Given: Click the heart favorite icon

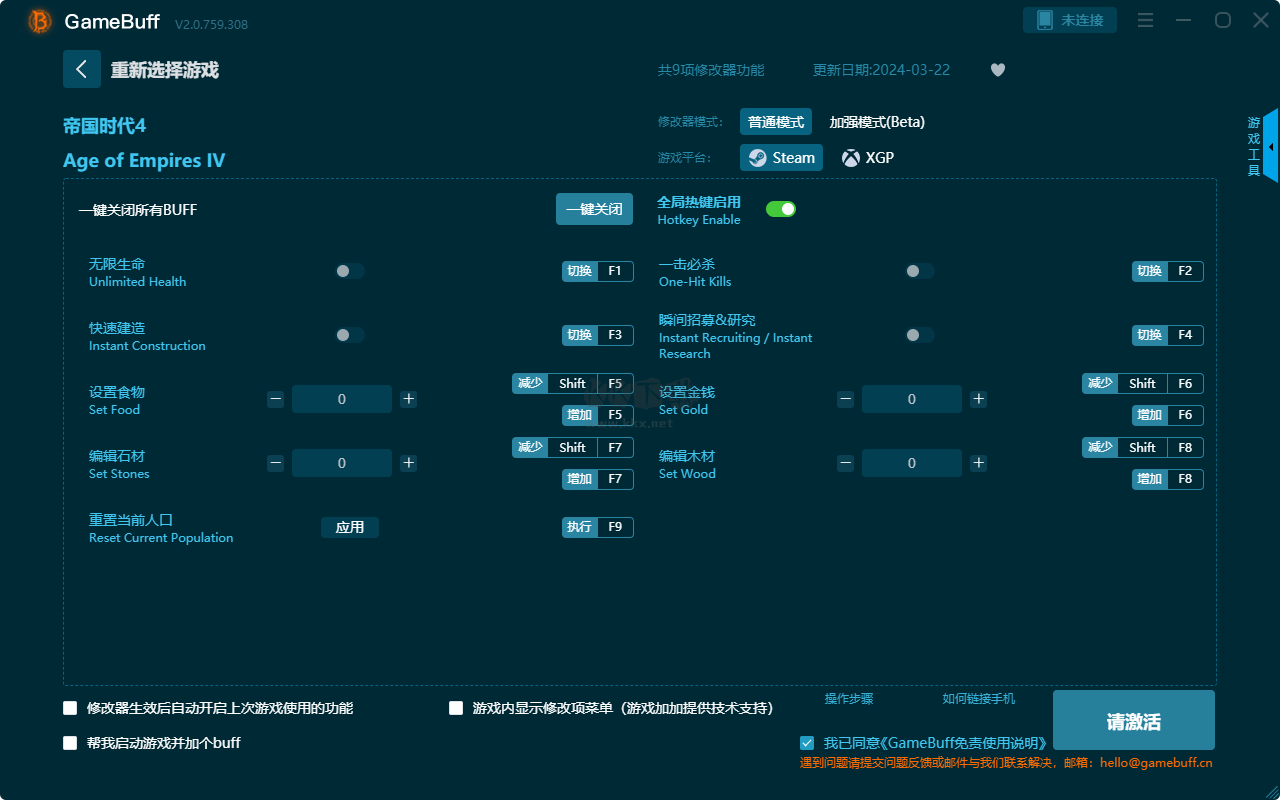Looking at the screenshot, I should point(998,70).
